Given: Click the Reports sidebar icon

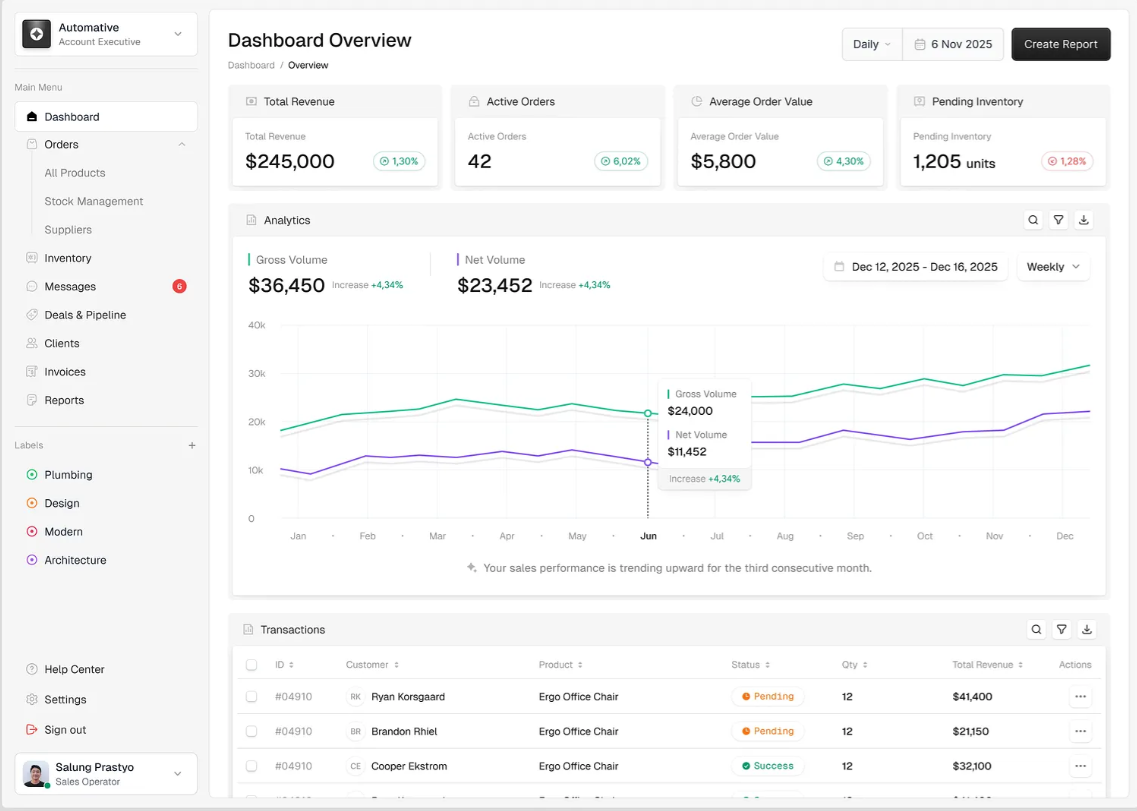Looking at the screenshot, I should (32, 400).
